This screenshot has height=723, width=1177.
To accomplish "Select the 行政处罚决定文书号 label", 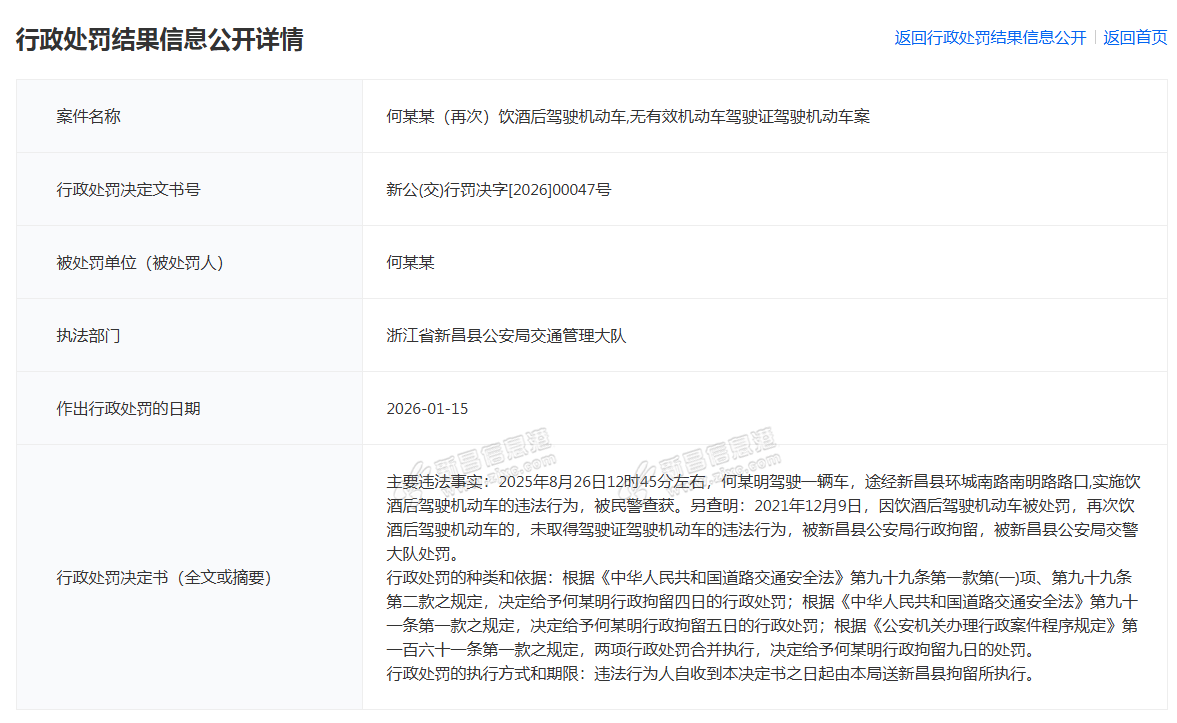I will tap(128, 189).
